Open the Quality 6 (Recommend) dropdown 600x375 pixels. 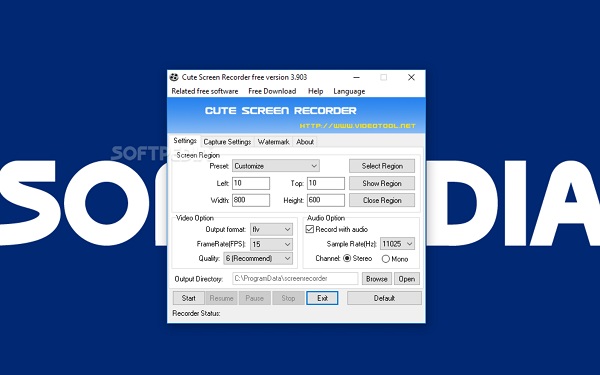point(258,259)
